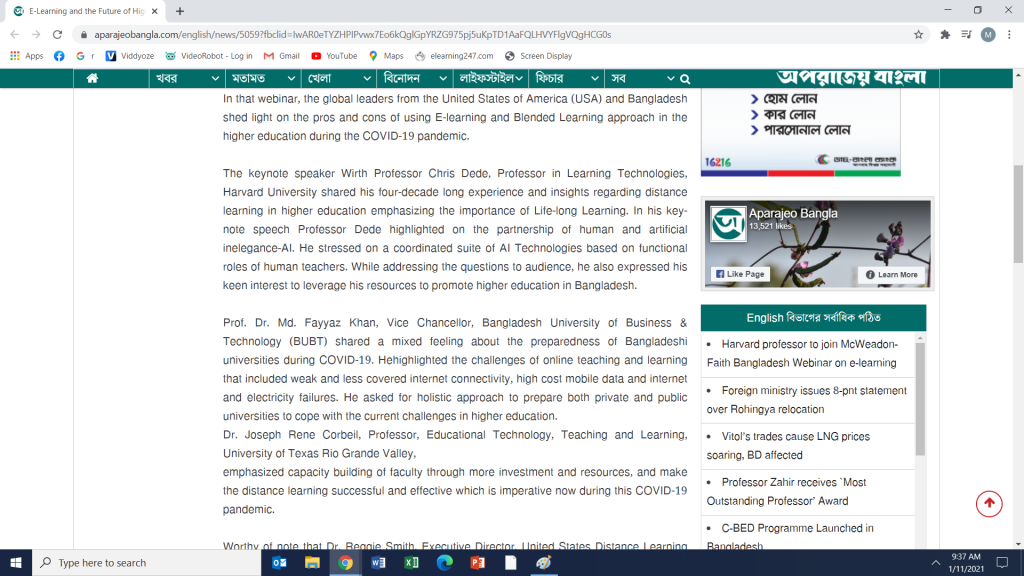Open PowerPoint from the taskbar

pos(477,562)
